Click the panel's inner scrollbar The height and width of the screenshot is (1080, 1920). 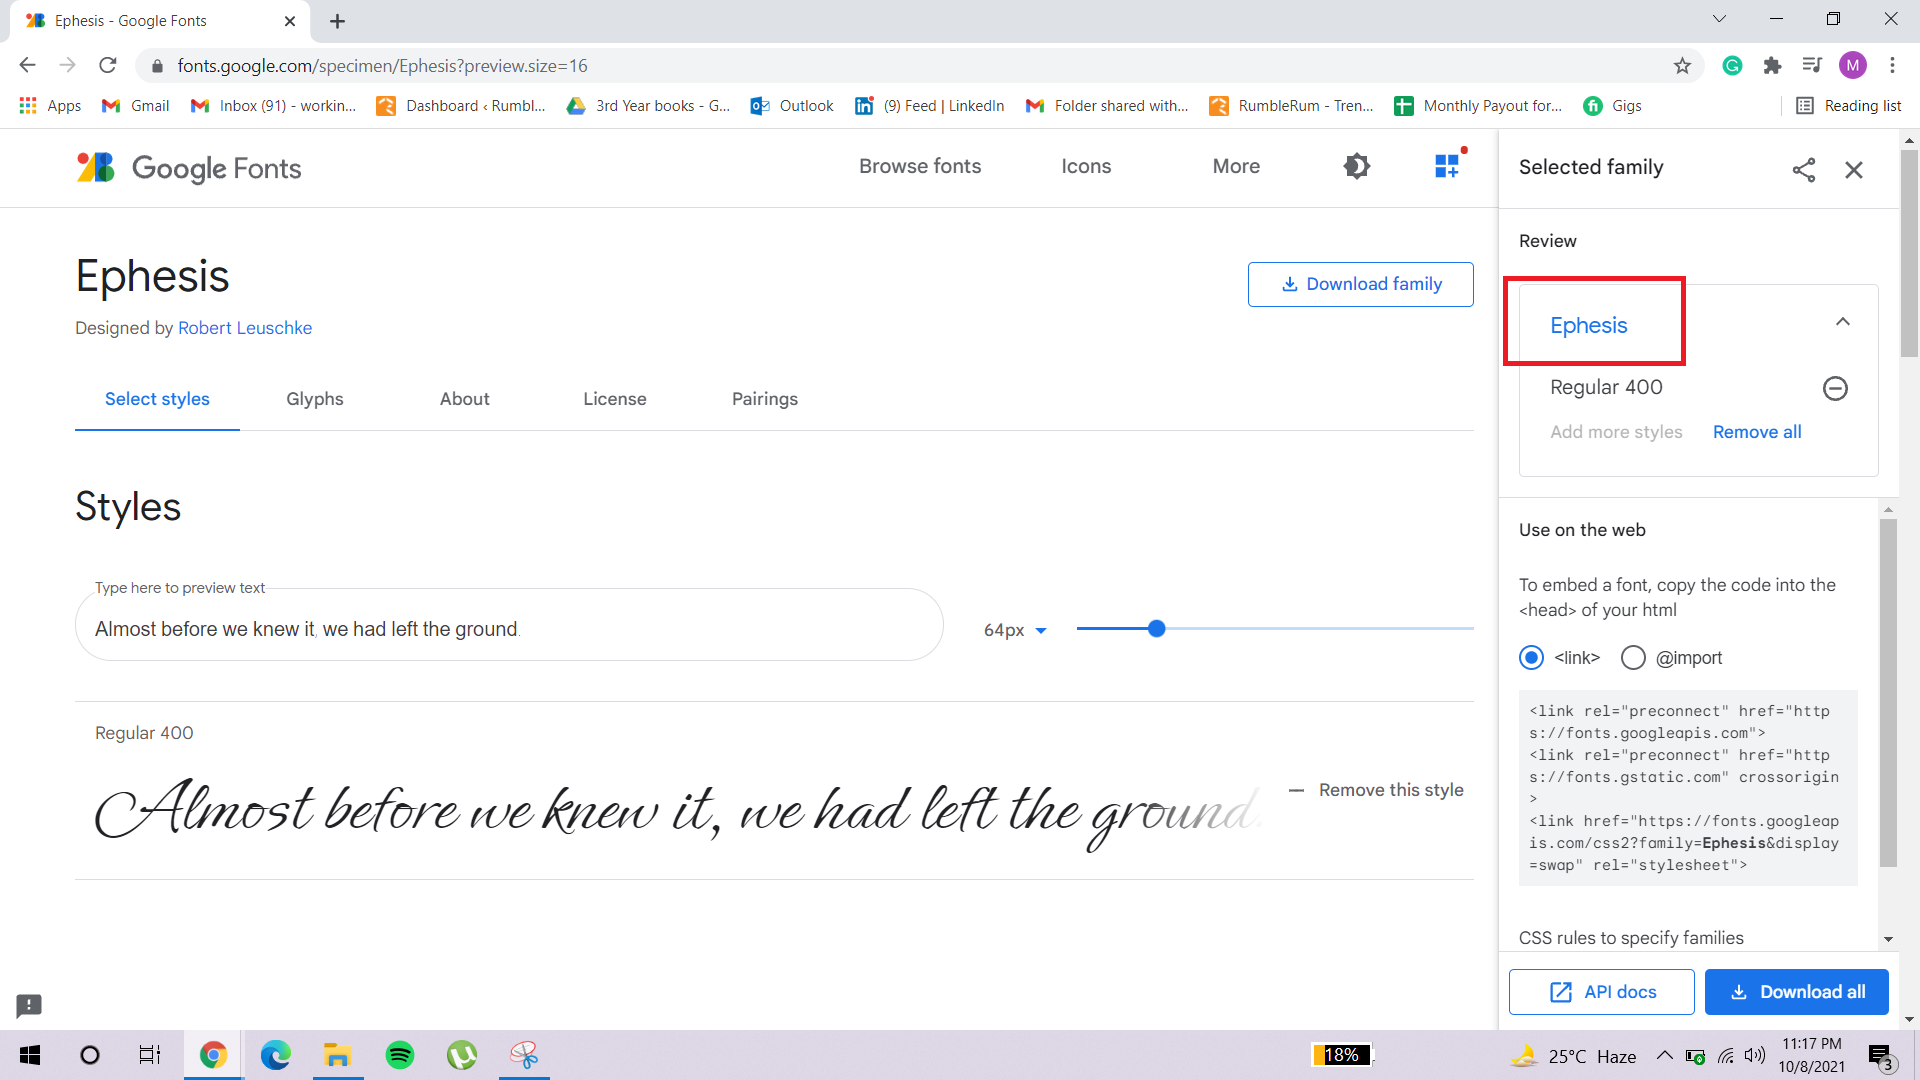(x=1888, y=692)
